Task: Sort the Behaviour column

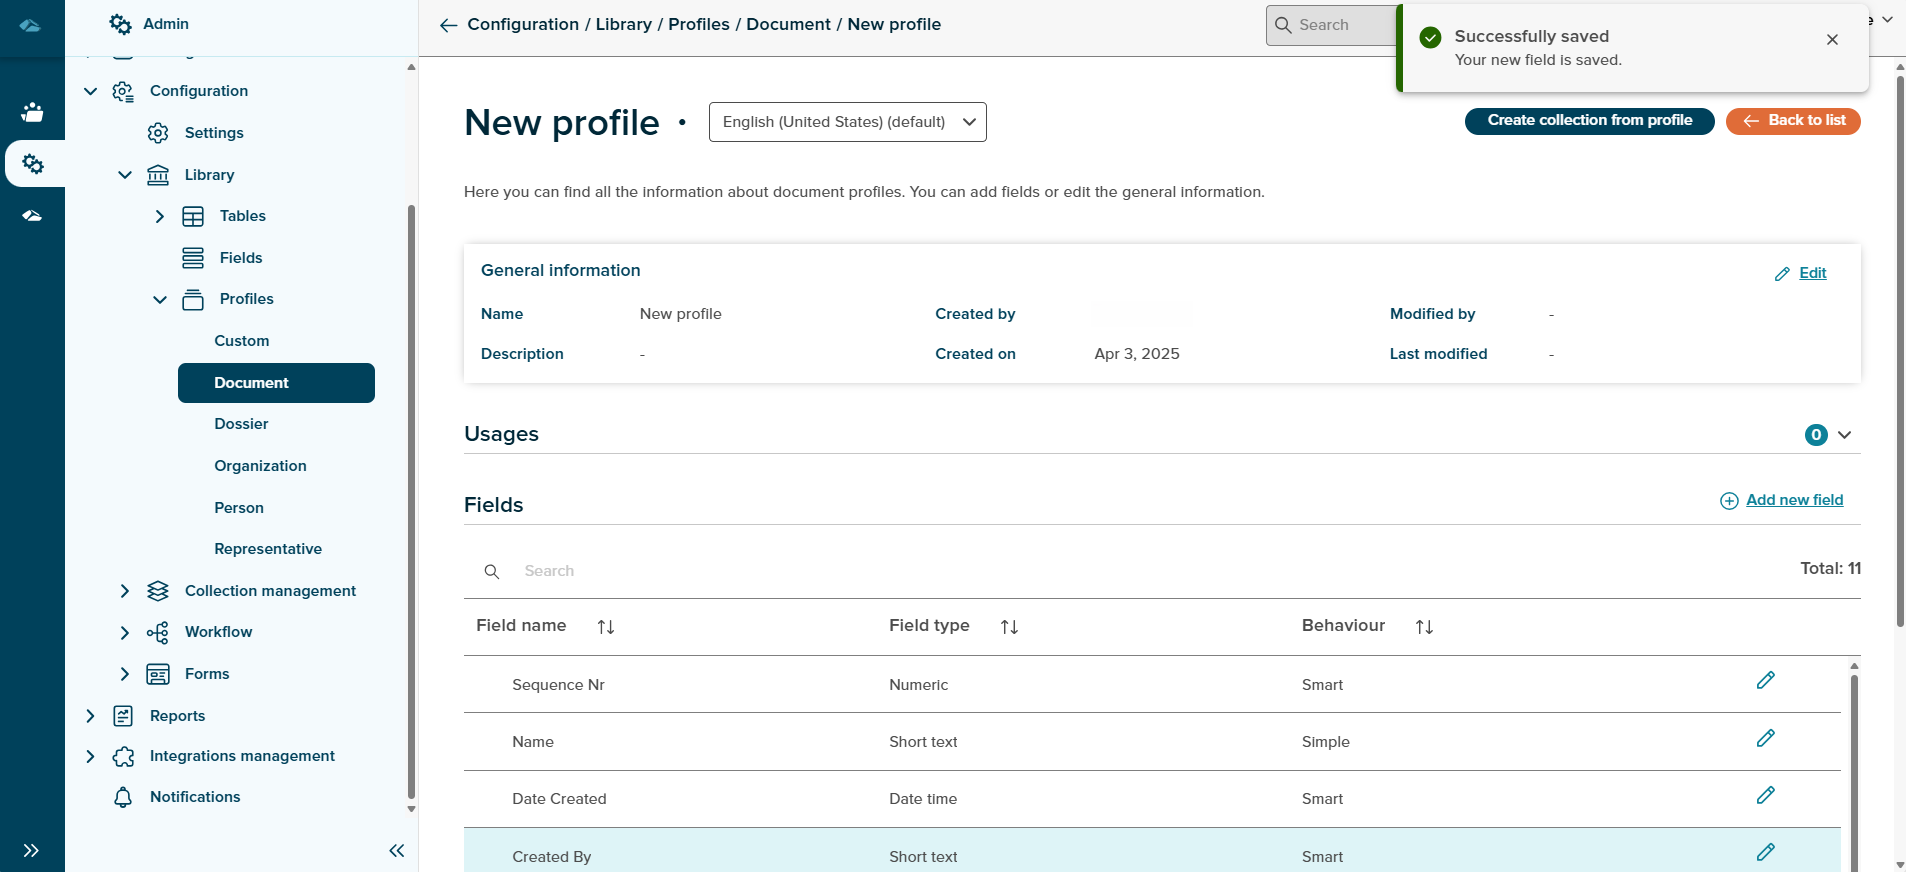Action: 1424,627
